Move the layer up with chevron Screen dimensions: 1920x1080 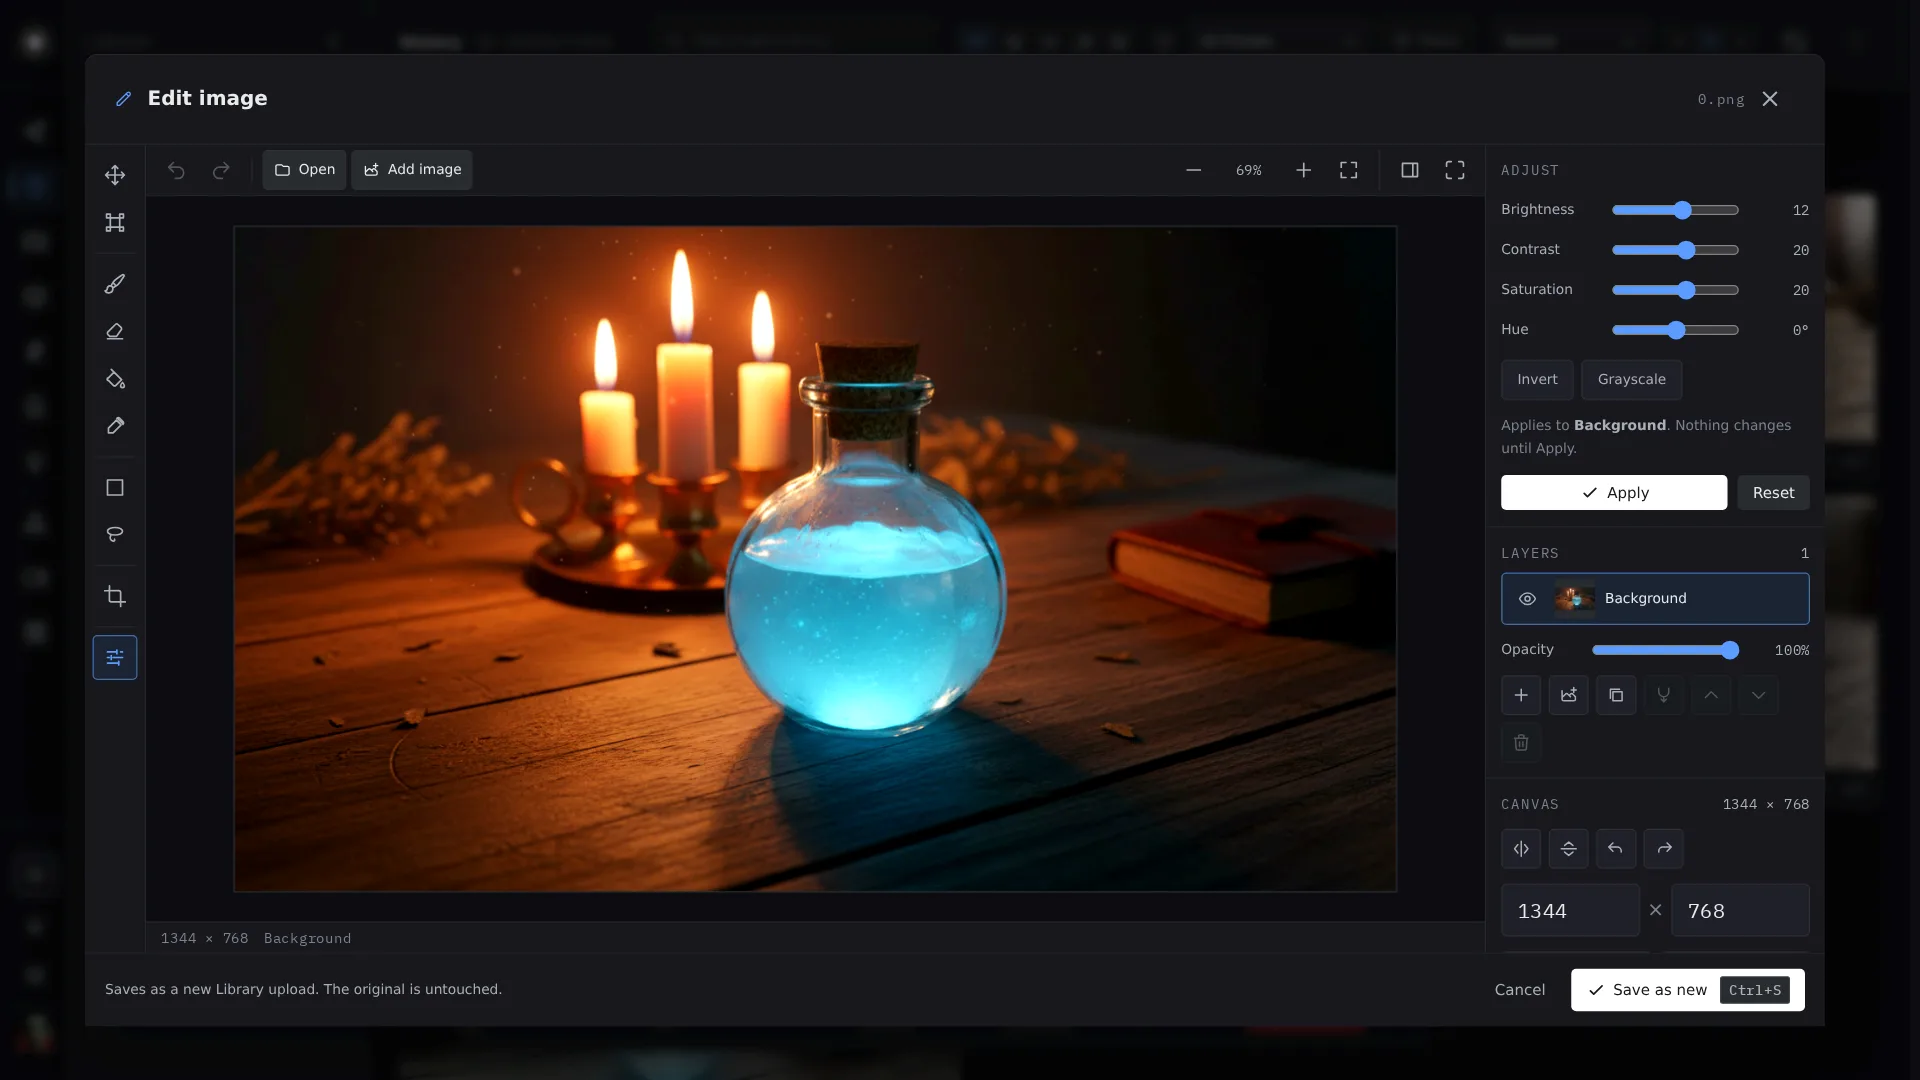click(1711, 695)
